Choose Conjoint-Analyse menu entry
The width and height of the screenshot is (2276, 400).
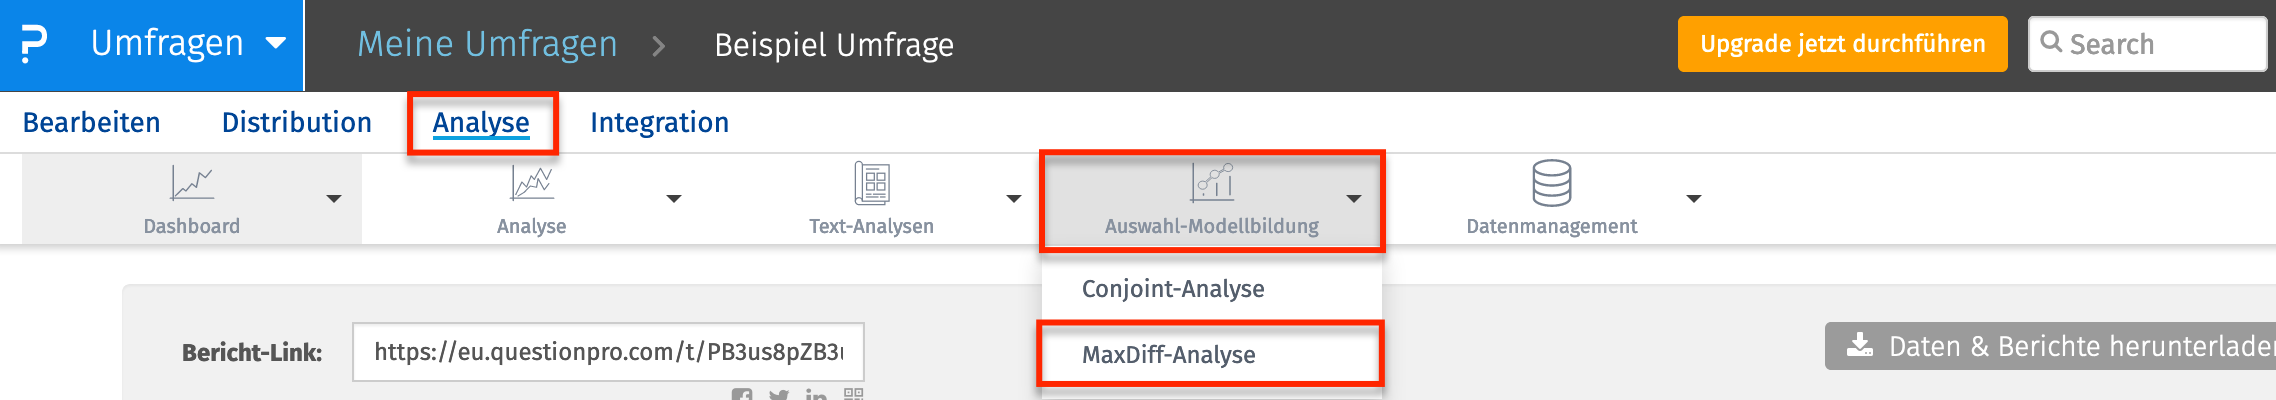[x=1172, y=289]
